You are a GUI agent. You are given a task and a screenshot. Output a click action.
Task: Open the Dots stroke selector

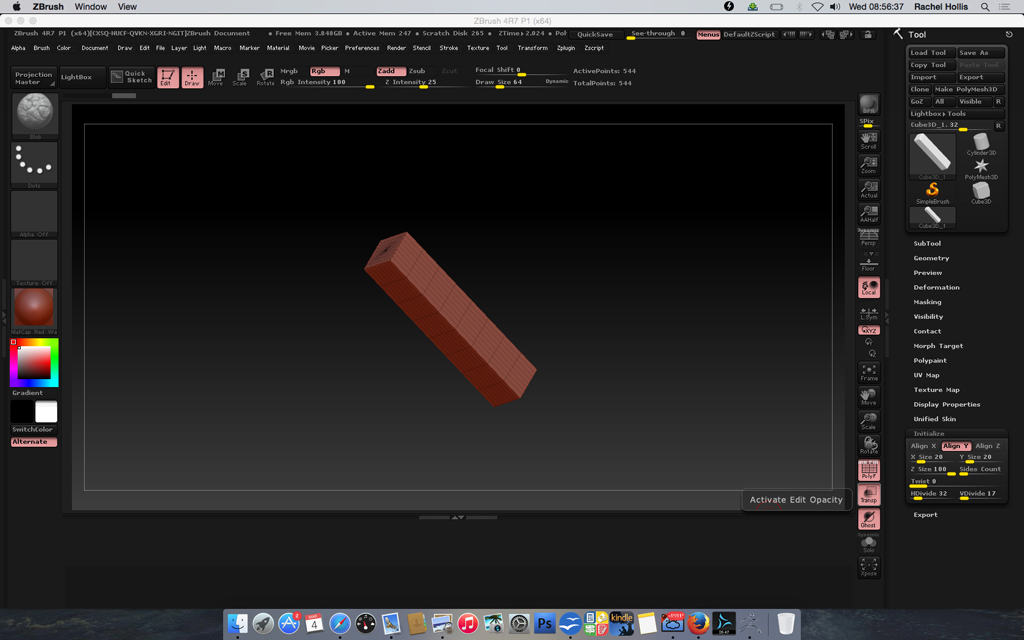click(35, 165)
